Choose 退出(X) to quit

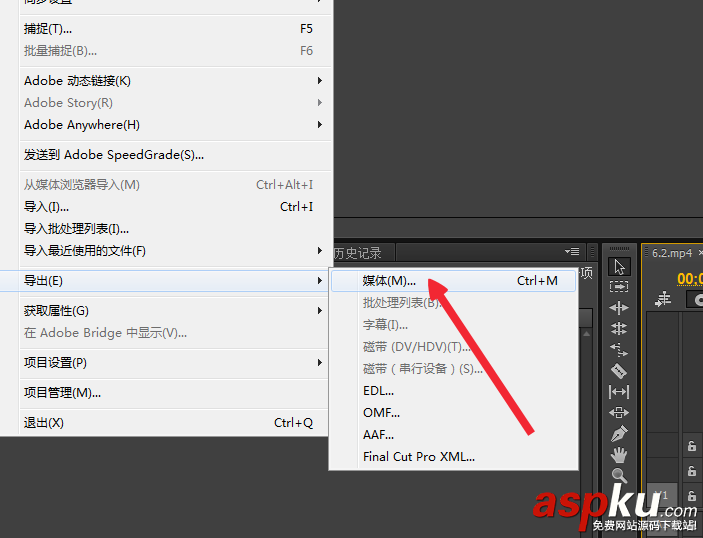[x=175, y=423]
